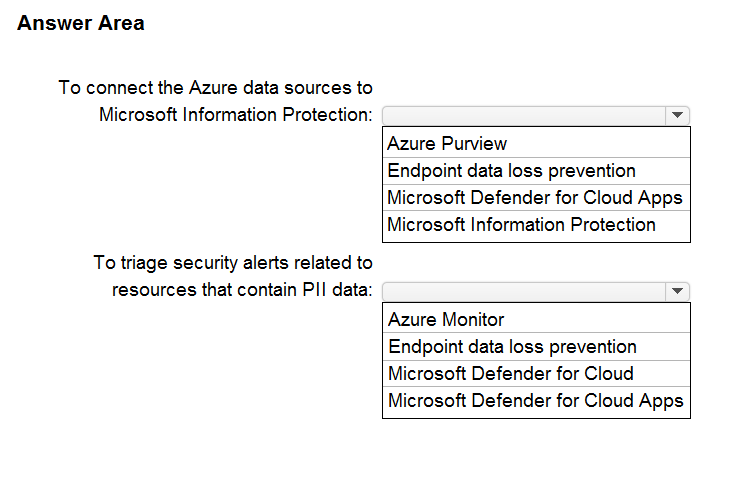Screen dimensions: 756x479
Task: Click the word 'triage' in the second label
Action: 142,263
